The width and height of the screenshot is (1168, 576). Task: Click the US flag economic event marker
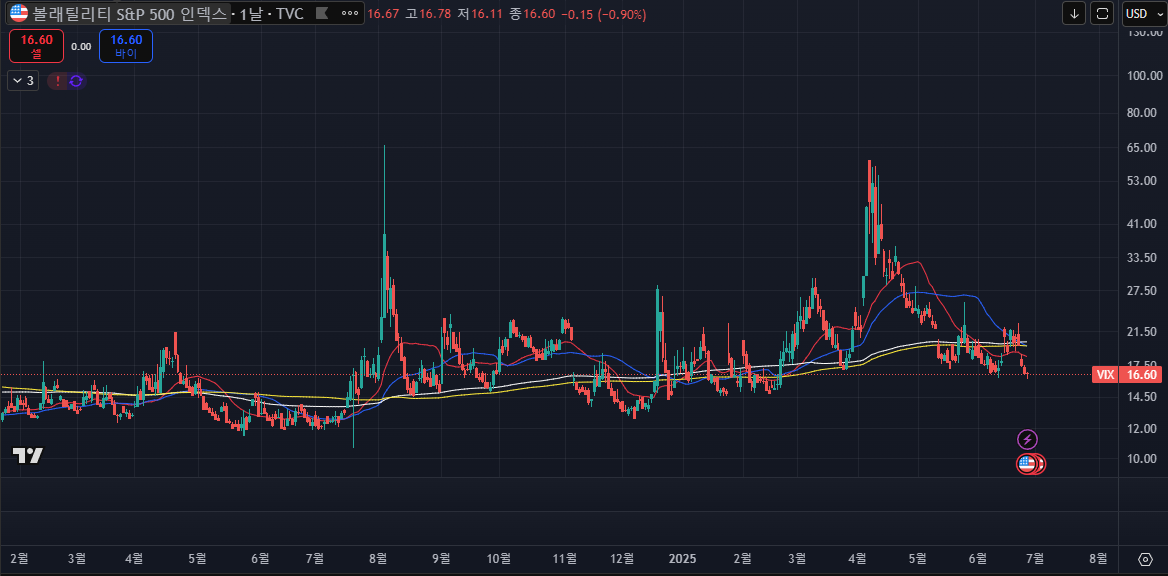click(x=1027, y=464)
